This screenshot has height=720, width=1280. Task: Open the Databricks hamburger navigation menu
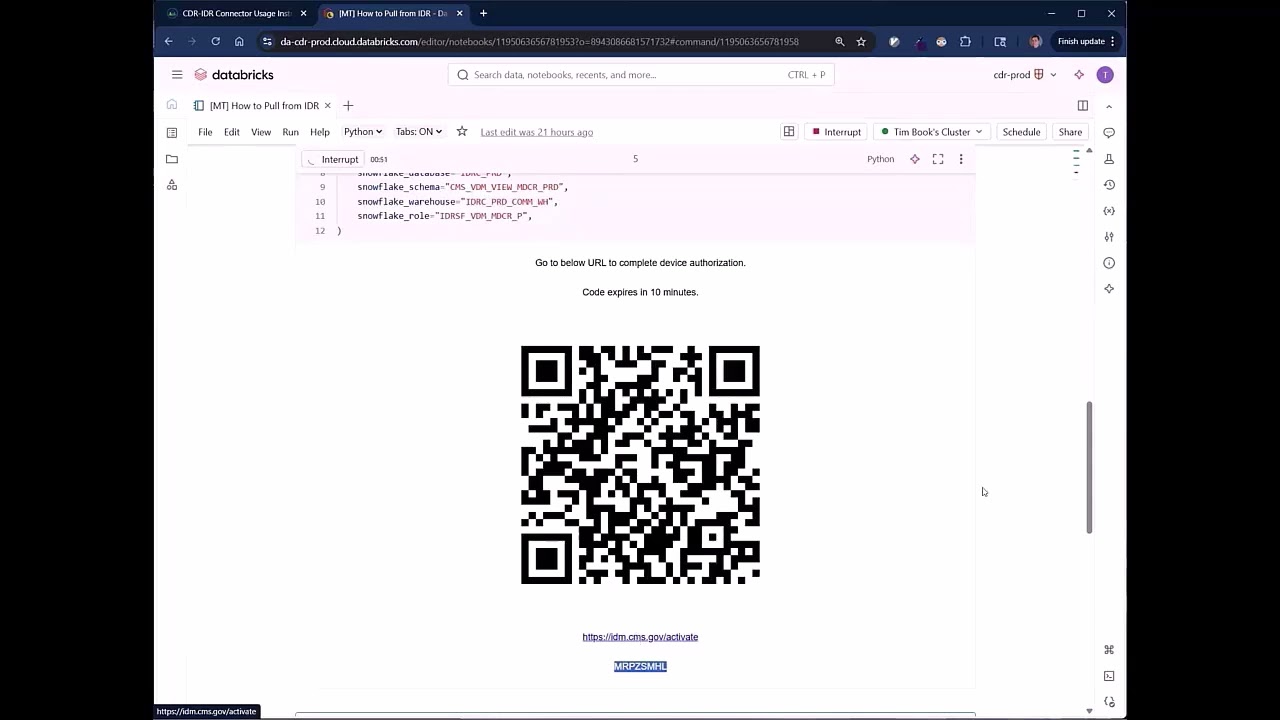click(177, 75)
